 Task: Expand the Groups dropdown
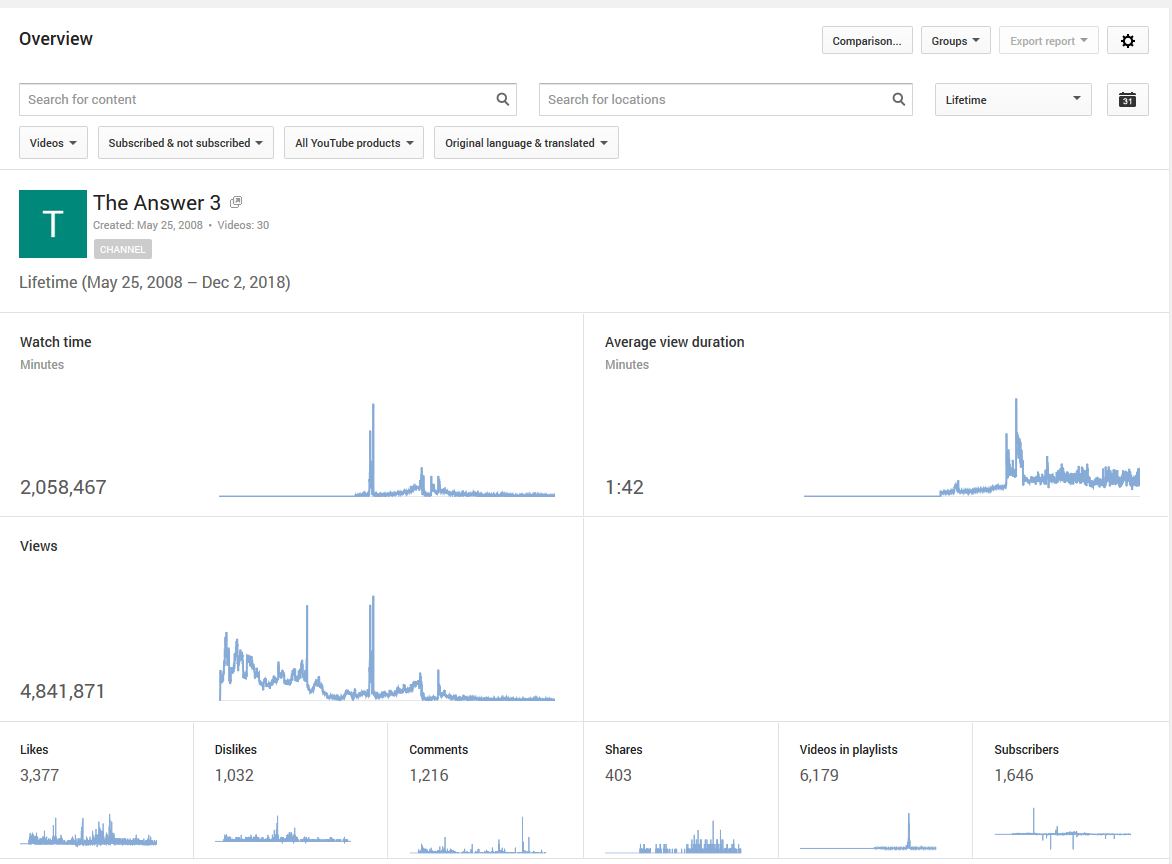click(955, 40)
